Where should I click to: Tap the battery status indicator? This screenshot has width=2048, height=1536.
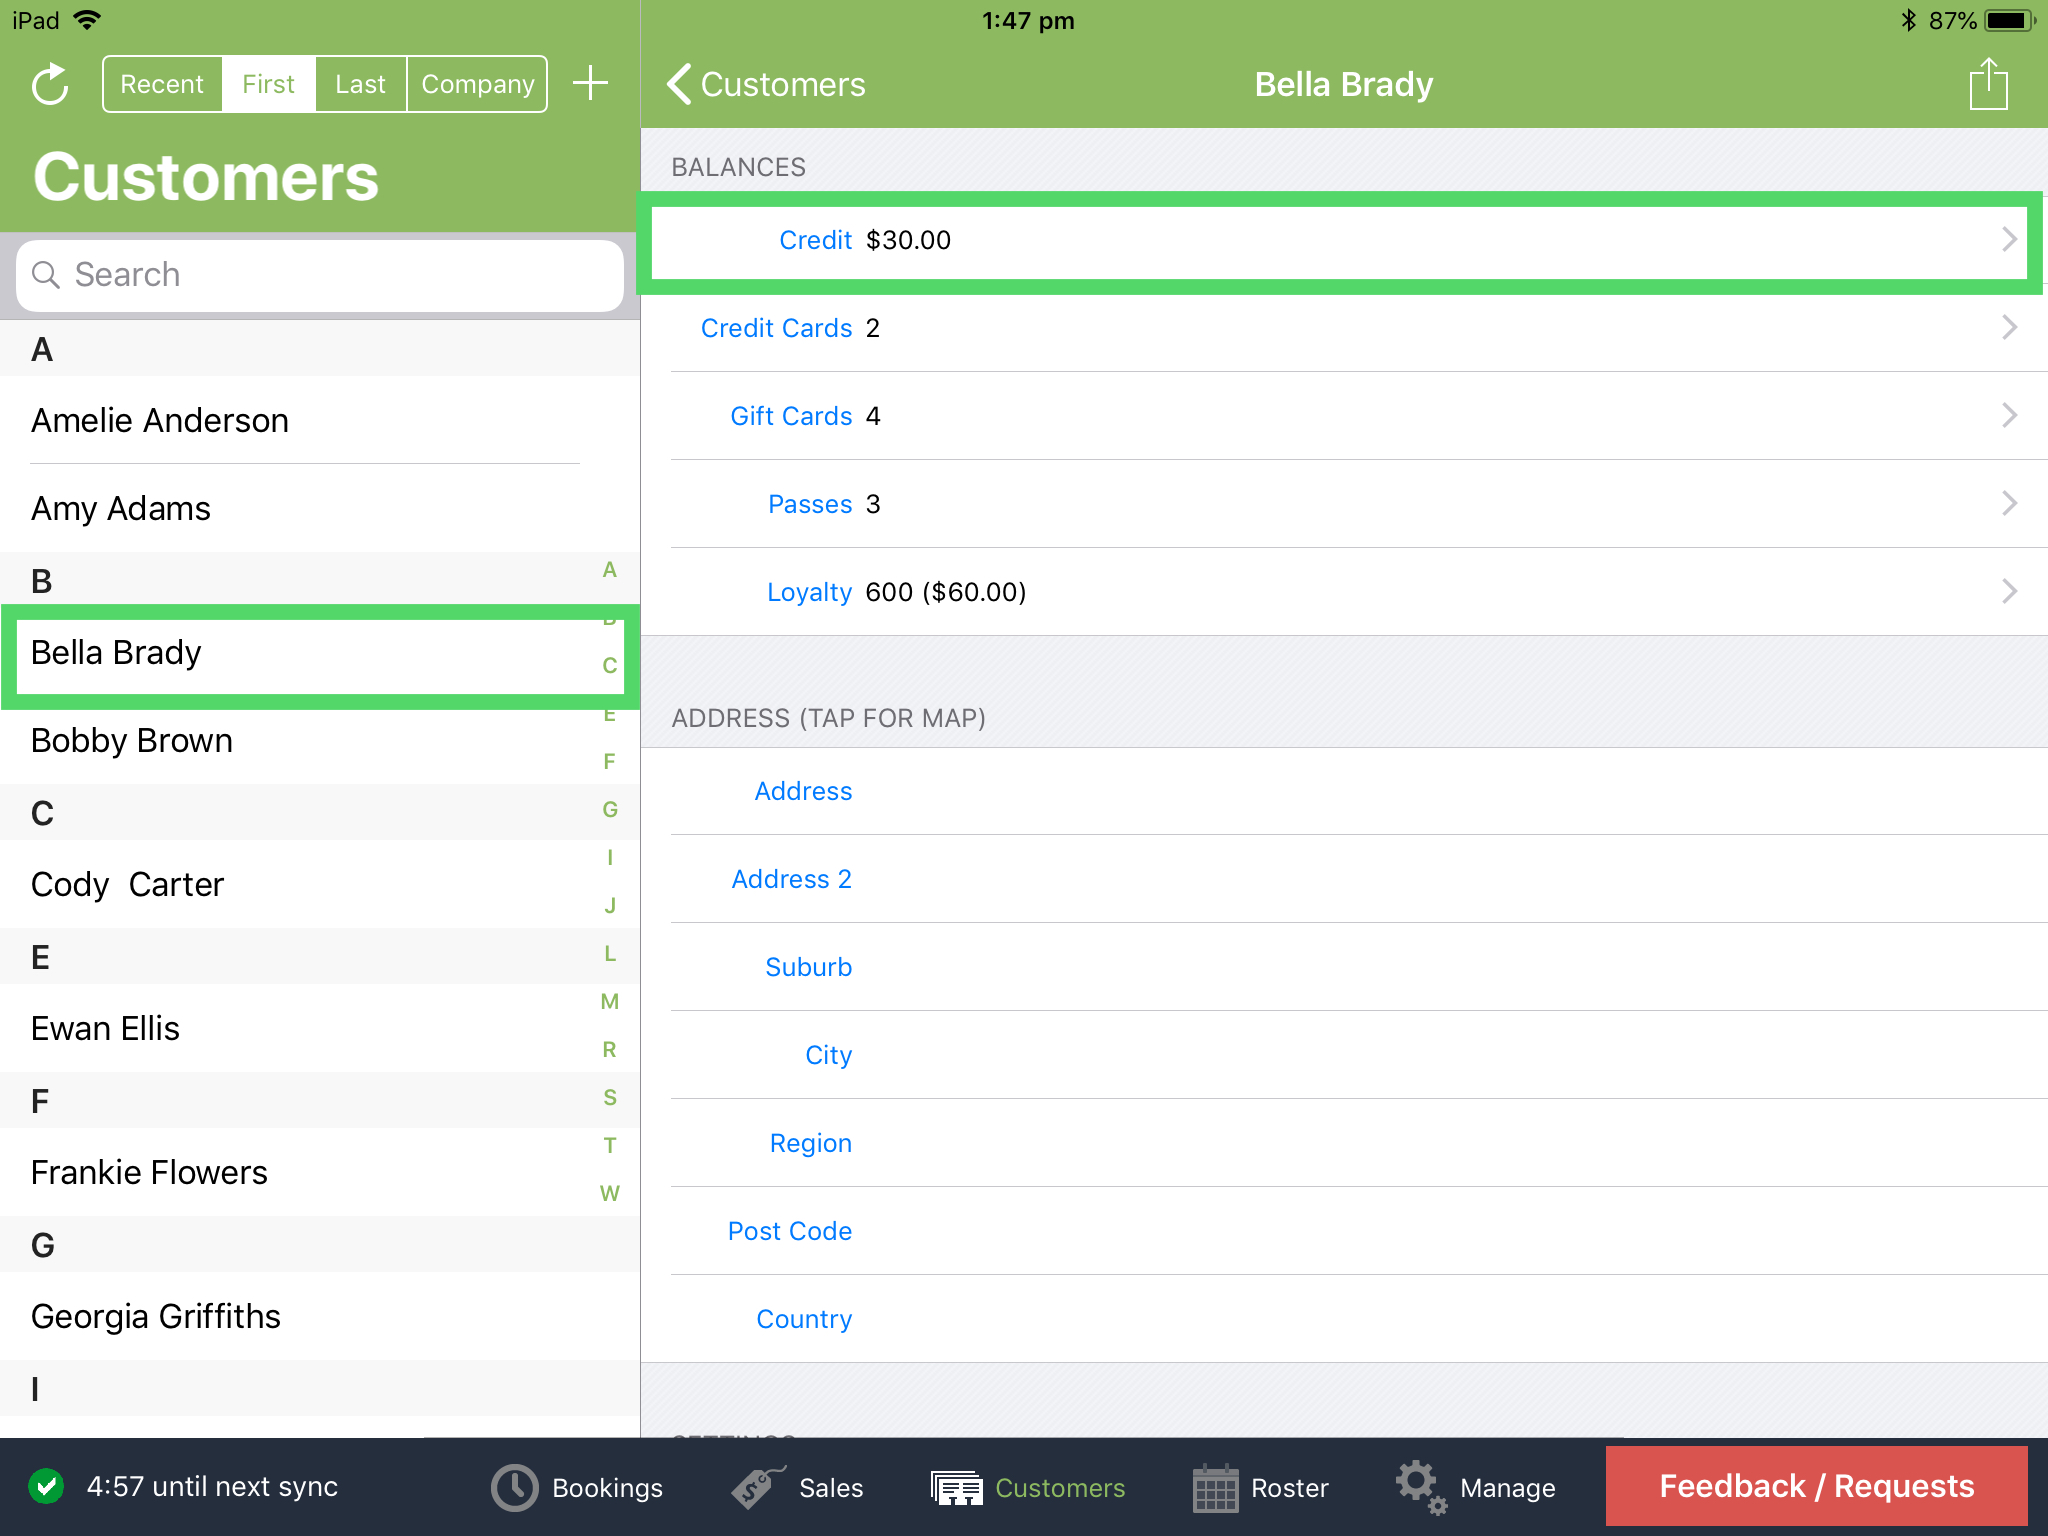click(2010, 20)
